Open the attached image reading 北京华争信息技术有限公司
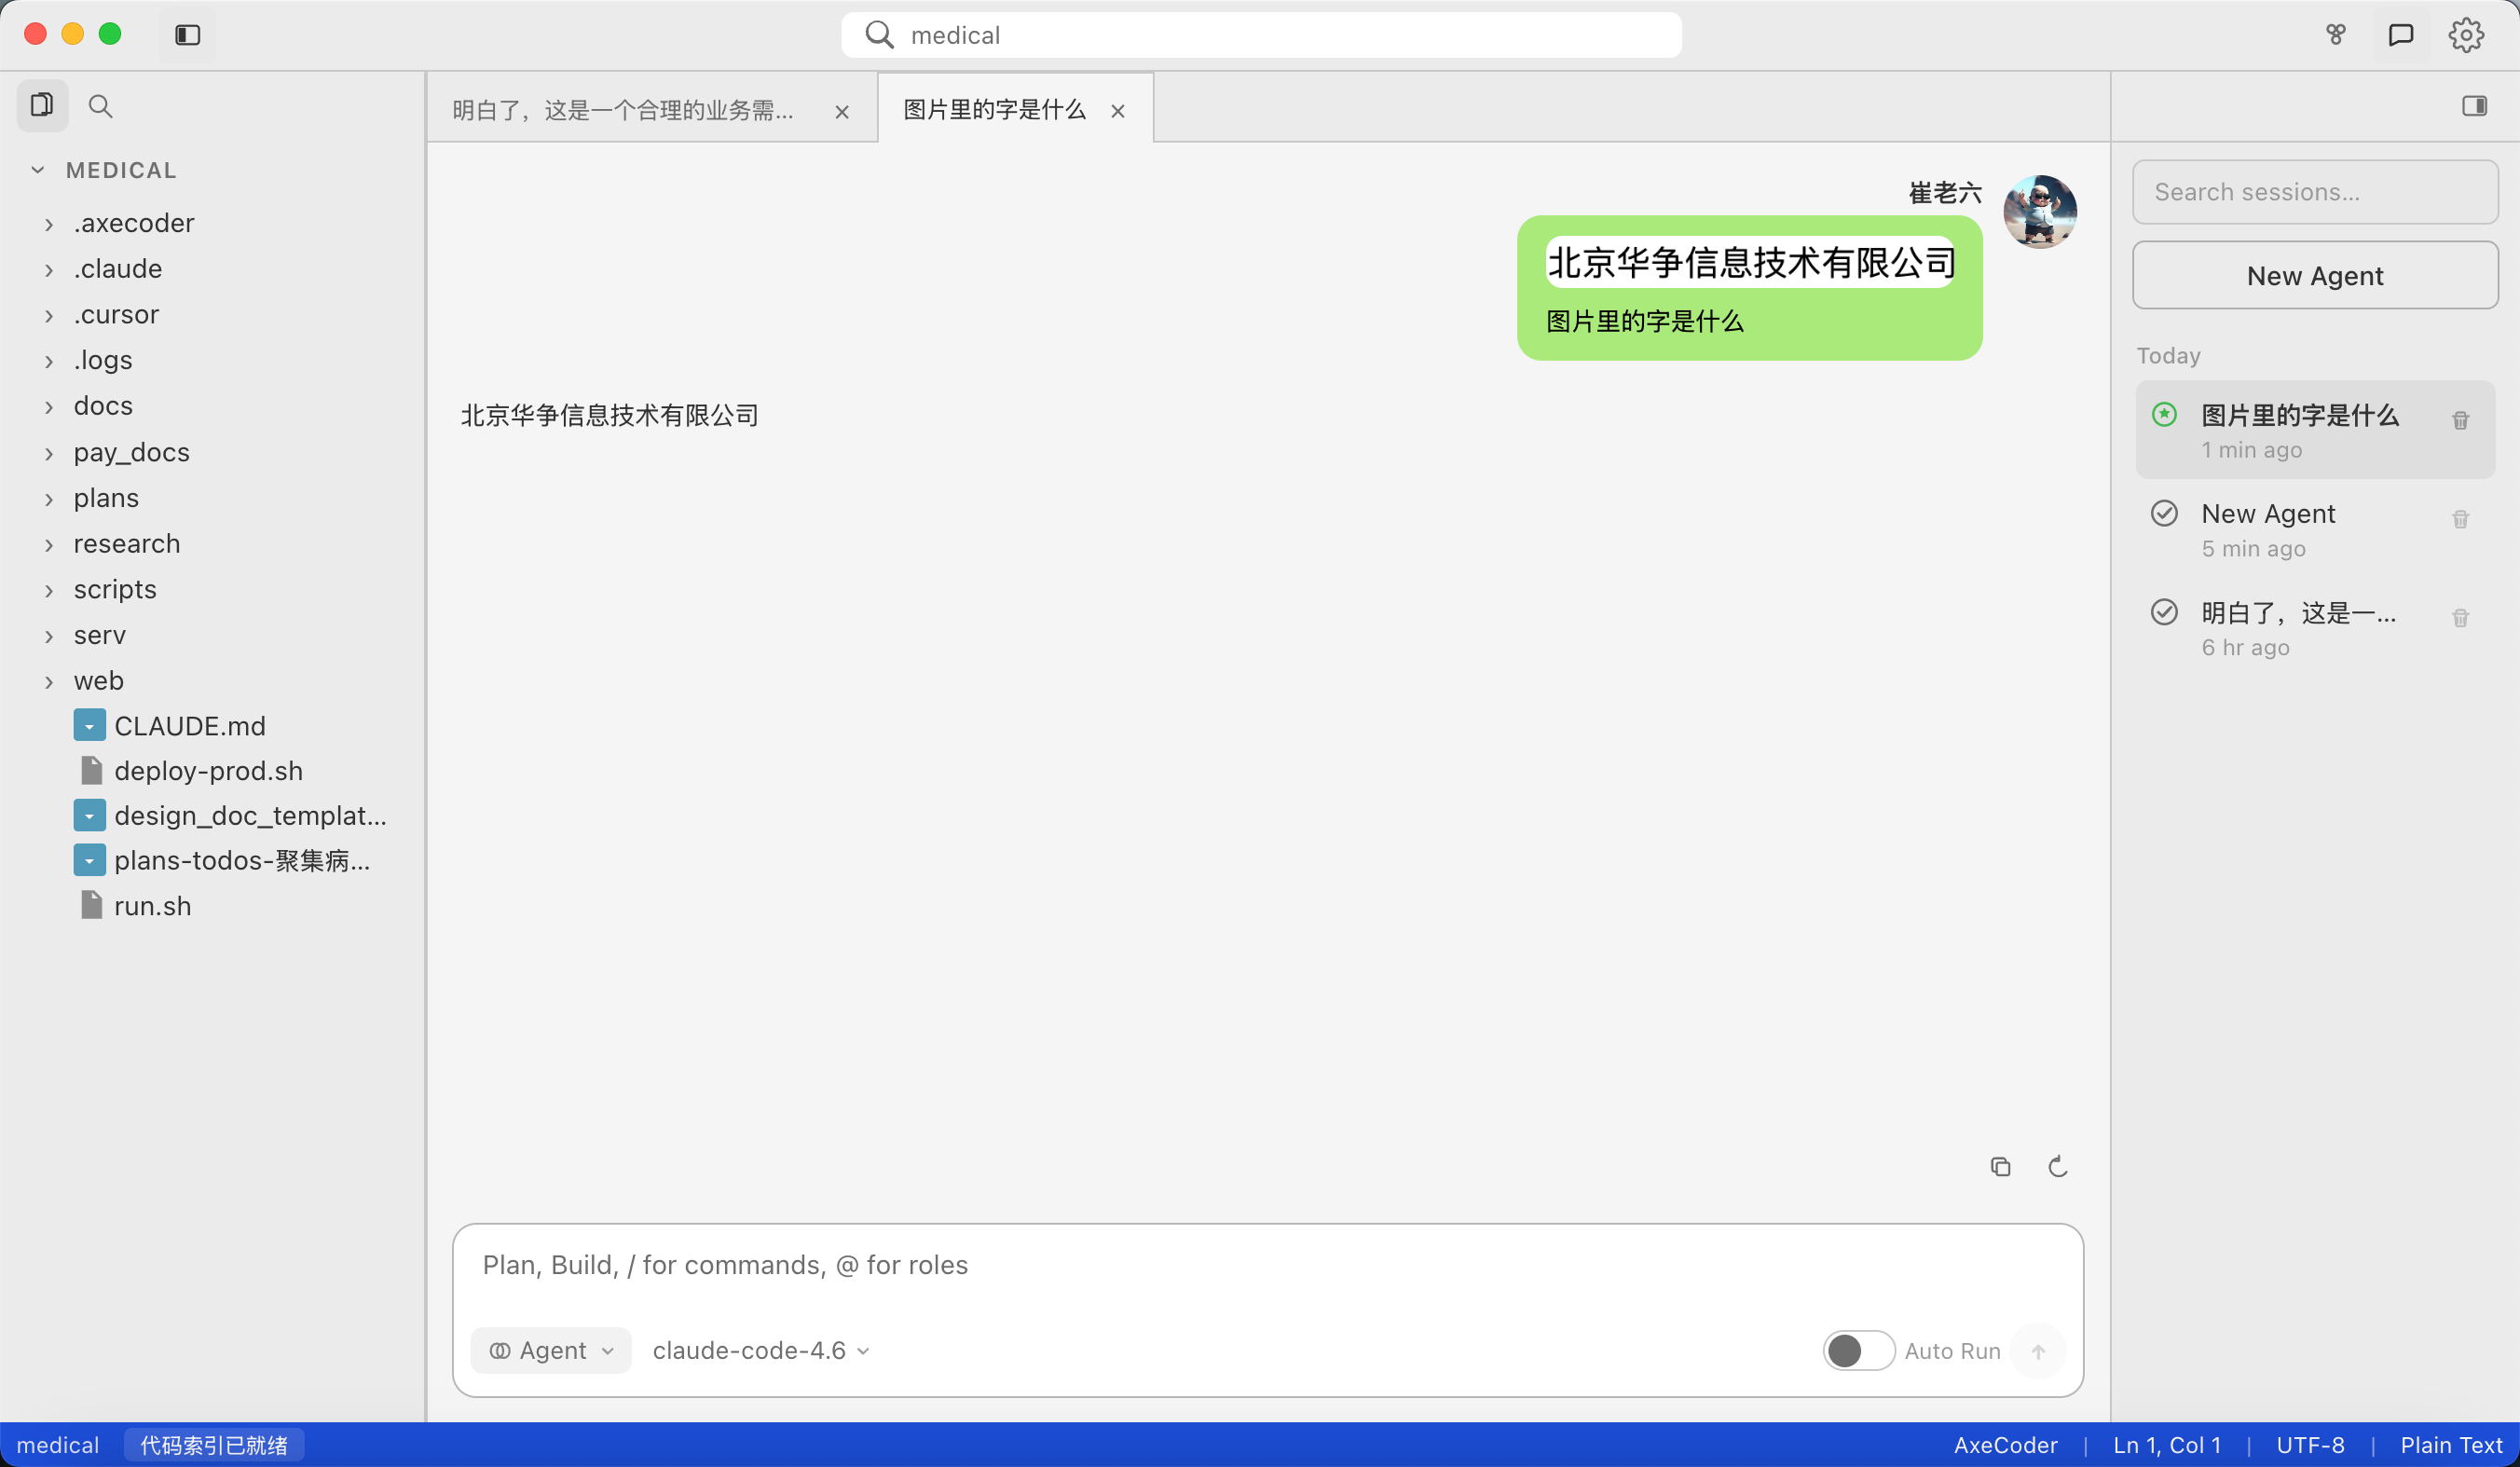Viewport: 2520px width, 1467px height. [x=1751, y=262]
